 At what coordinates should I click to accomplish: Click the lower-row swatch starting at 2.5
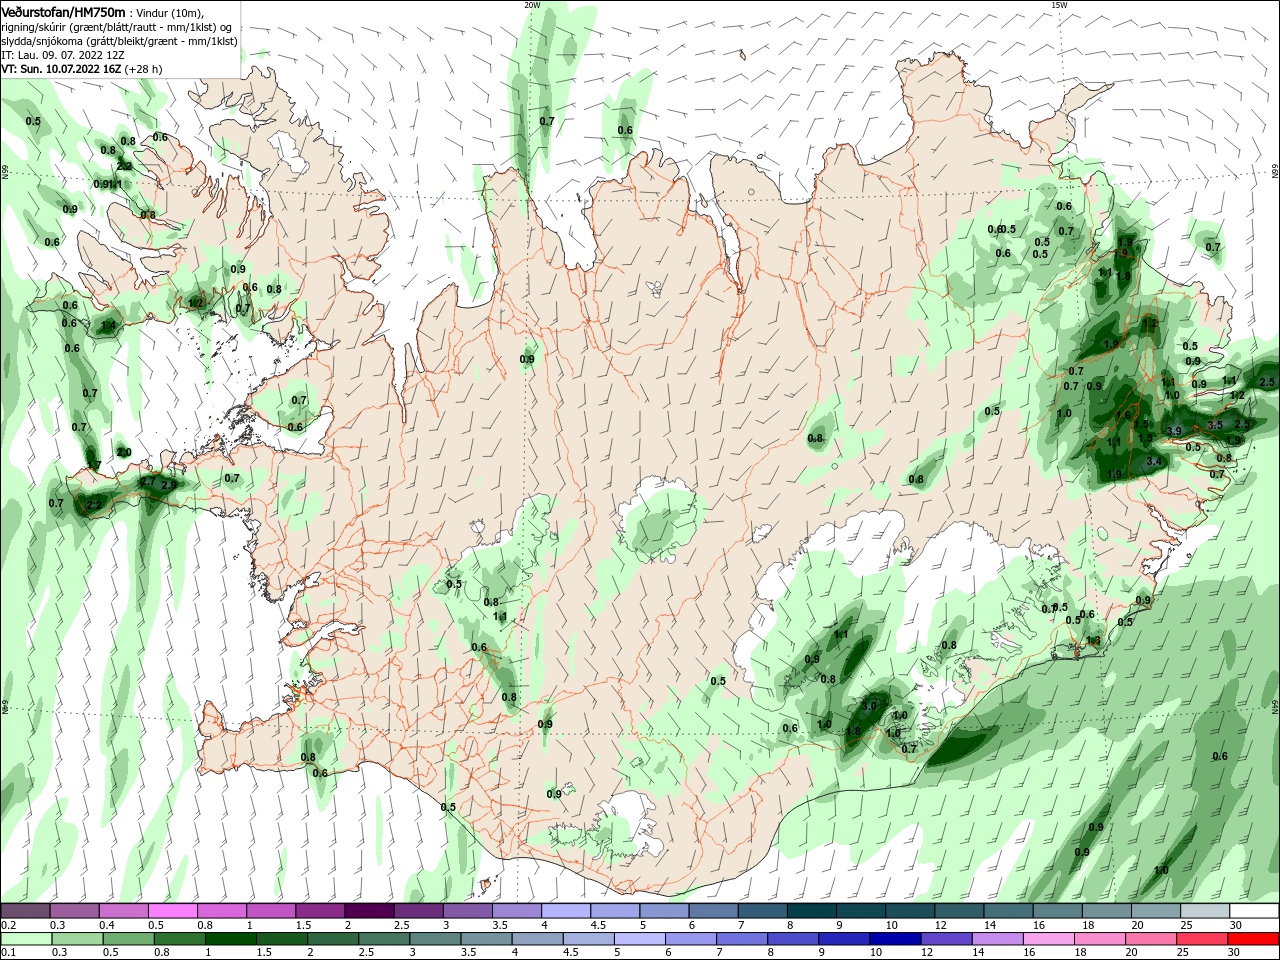383,940
